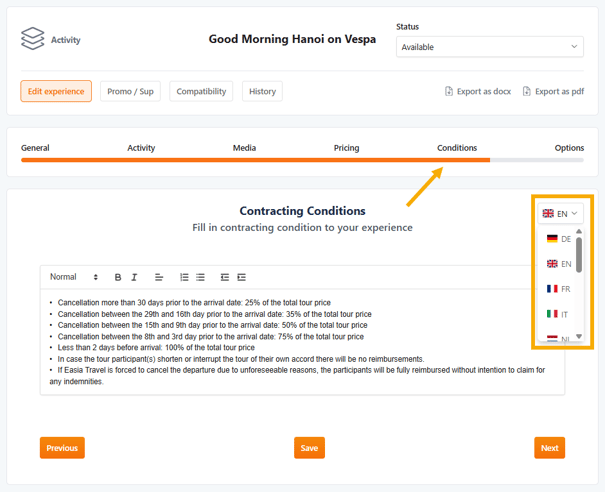Click the Activity layers logo icon
605x492 pixels.
[33, 39]
